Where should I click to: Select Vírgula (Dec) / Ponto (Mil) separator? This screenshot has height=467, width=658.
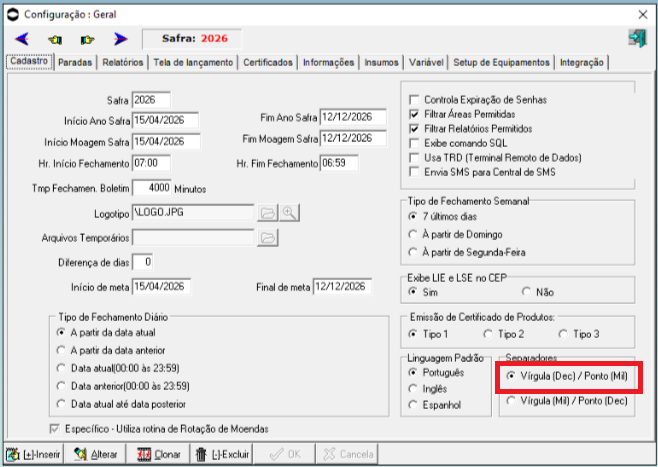(x=511, y=376)
